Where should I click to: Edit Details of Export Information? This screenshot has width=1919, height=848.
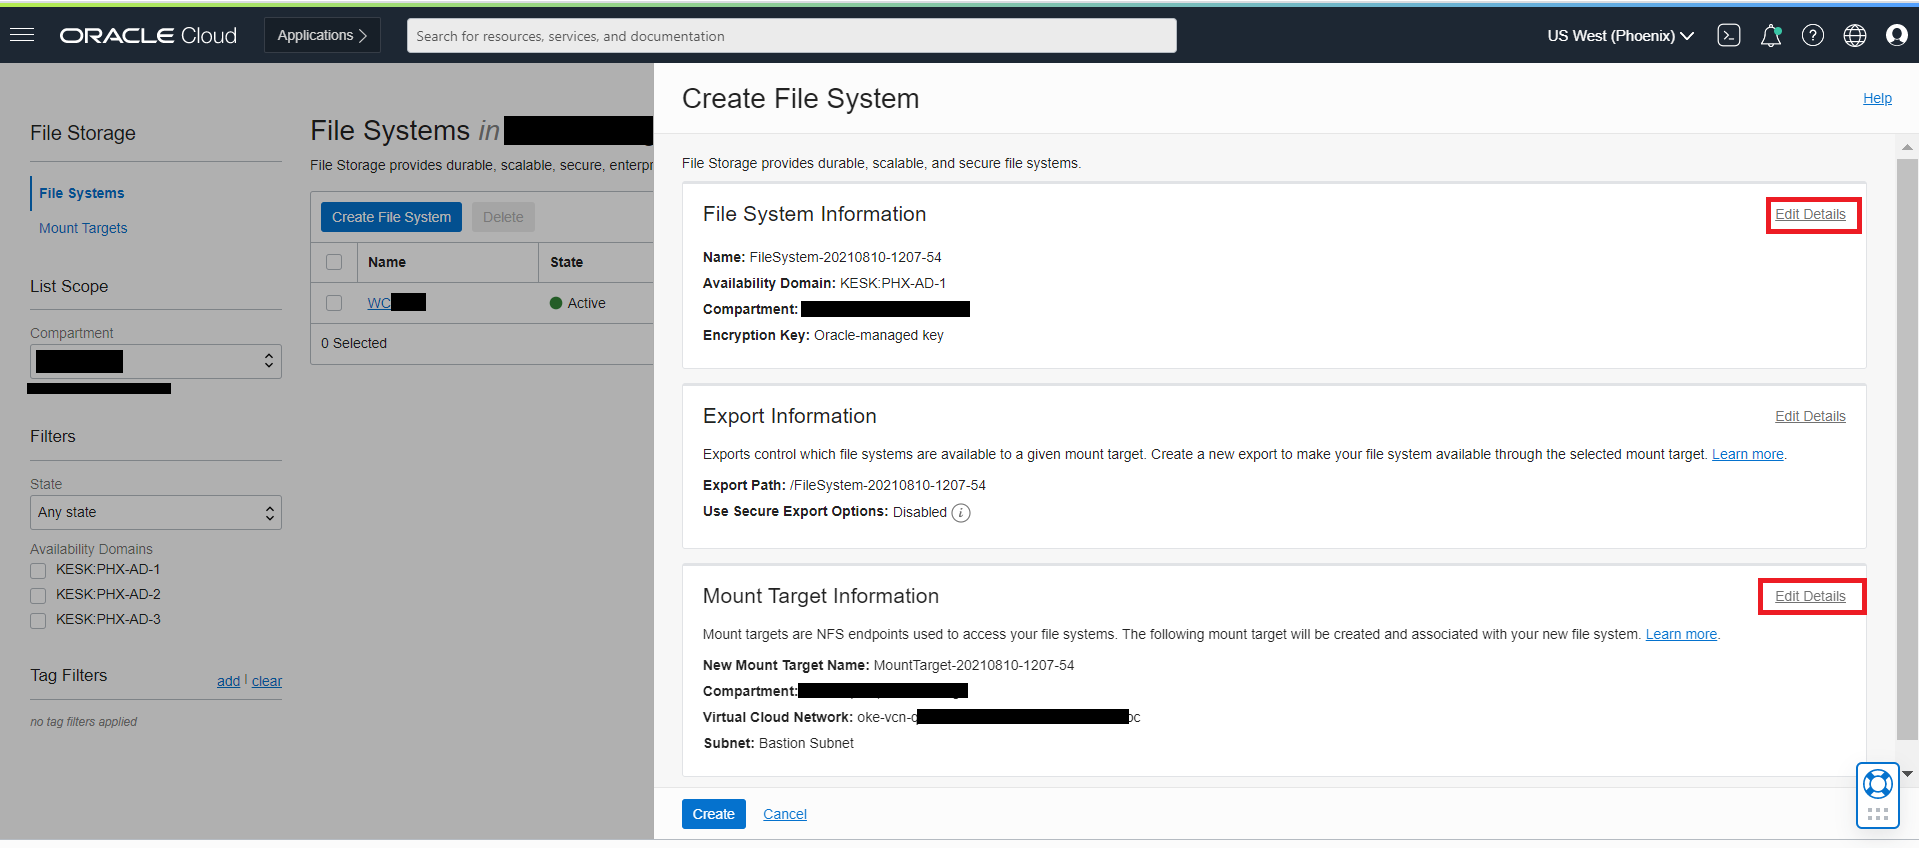click(1810, 416)
